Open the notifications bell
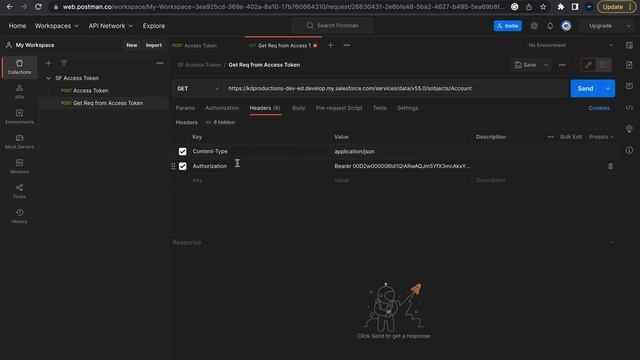Screen dimensions: 640x360 tap(550, 26)
